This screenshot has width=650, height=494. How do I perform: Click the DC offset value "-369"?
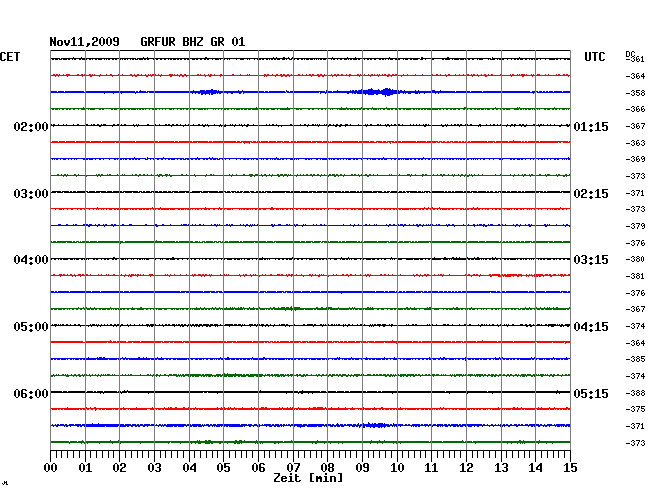click(x=635, y=159)
